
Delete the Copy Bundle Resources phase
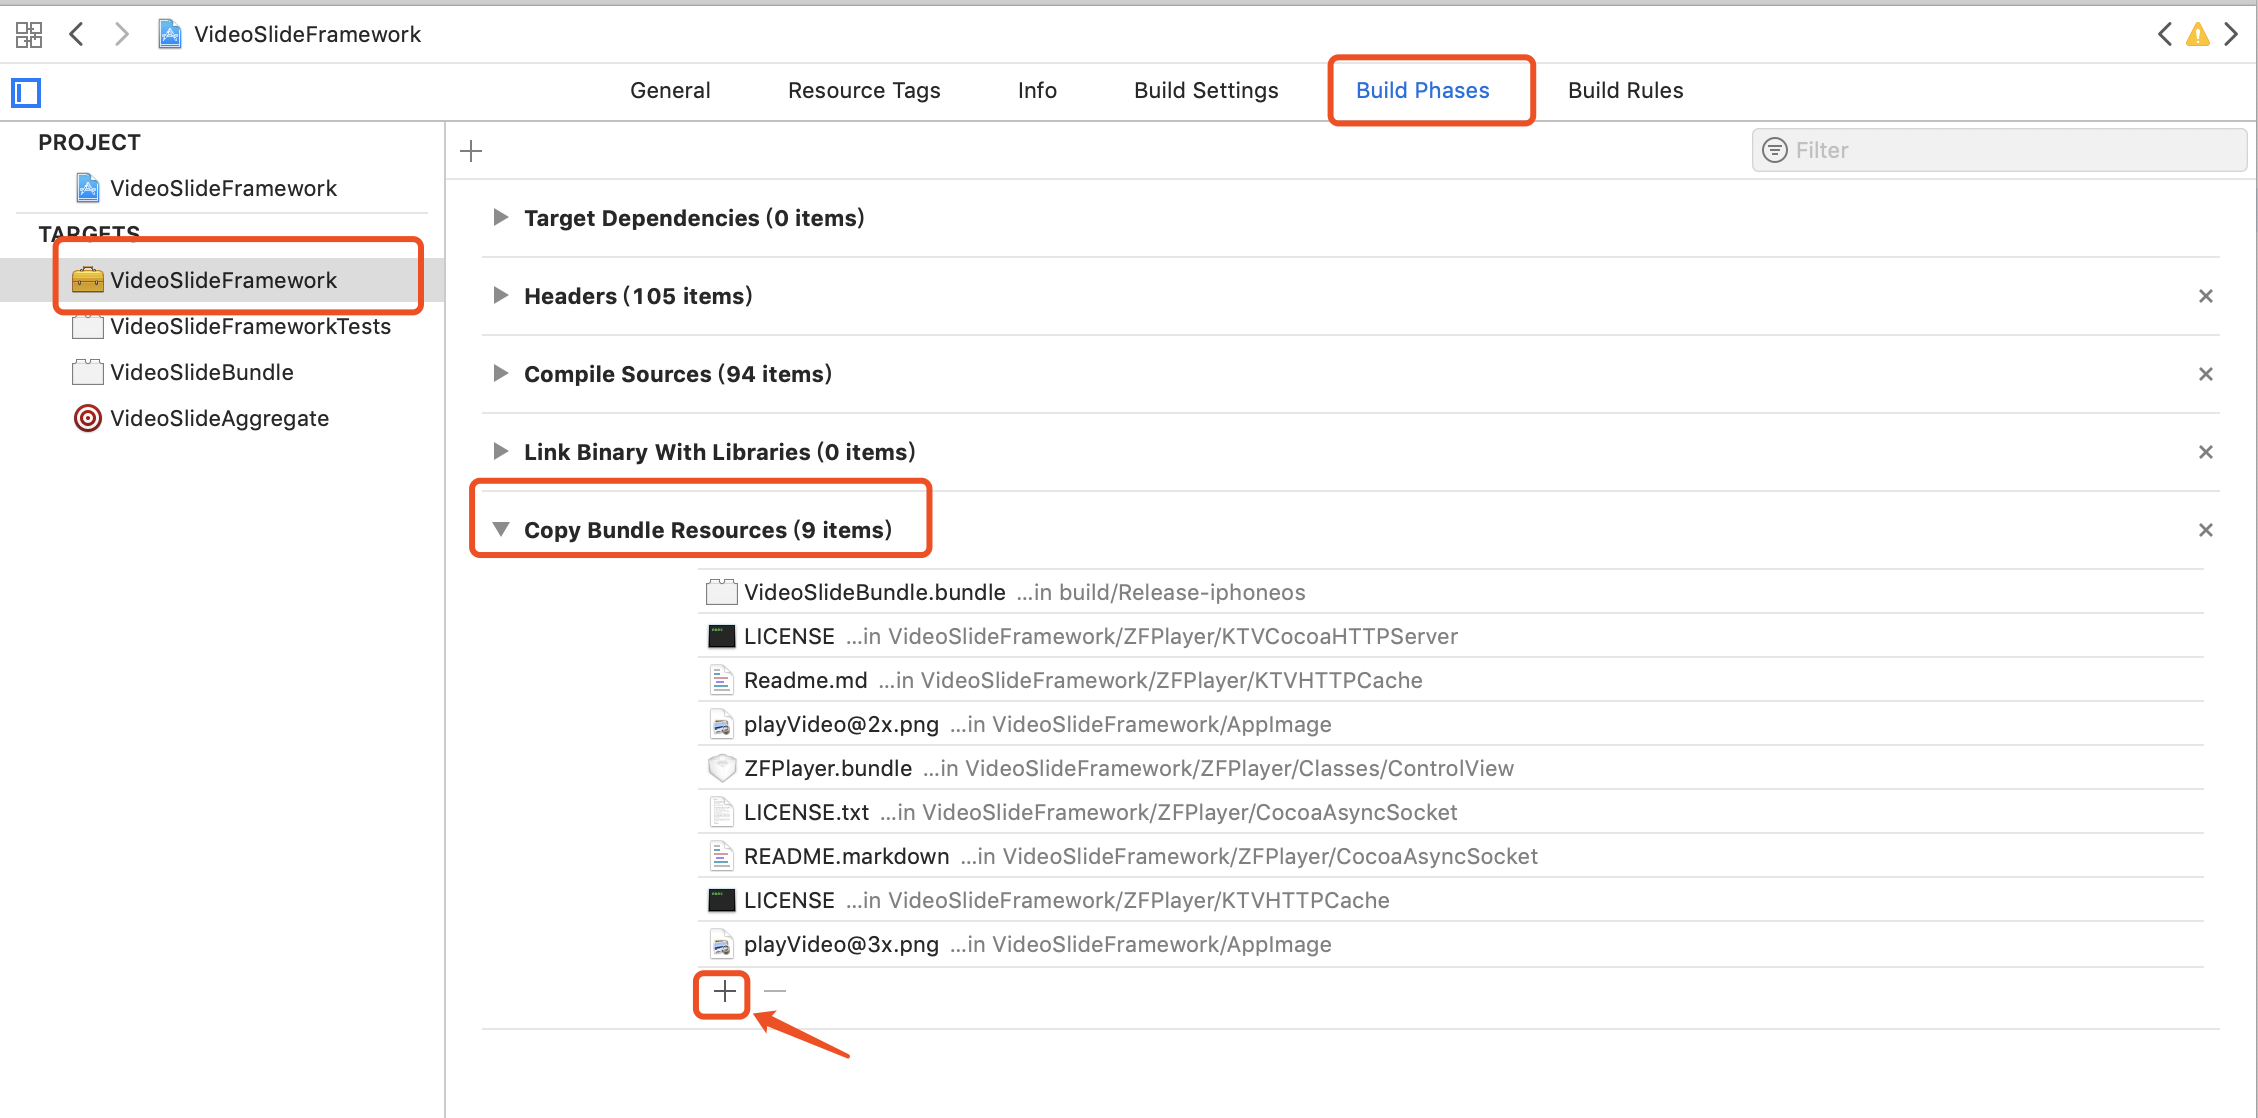2205,530
